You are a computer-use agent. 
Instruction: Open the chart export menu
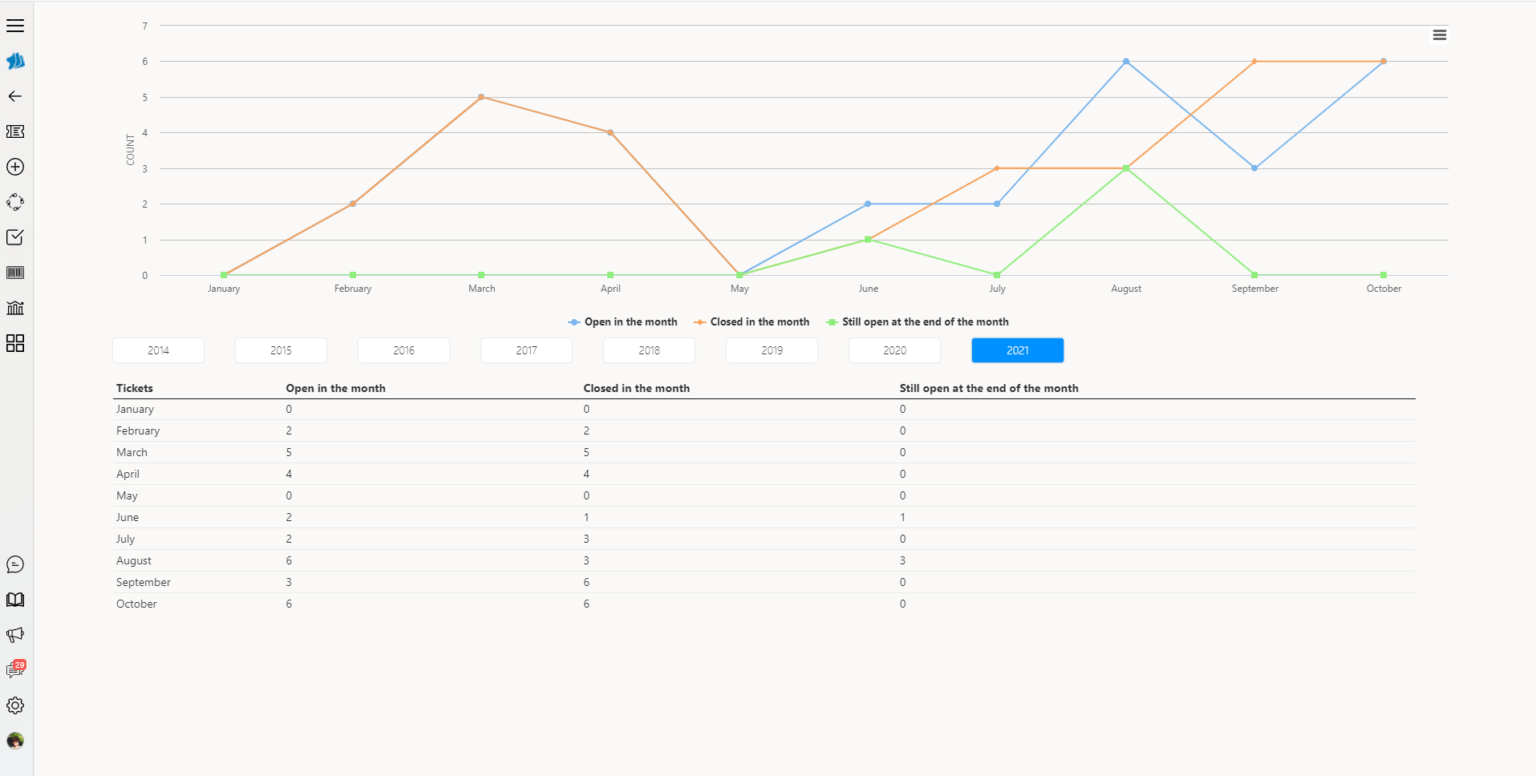click(1439, 34)
